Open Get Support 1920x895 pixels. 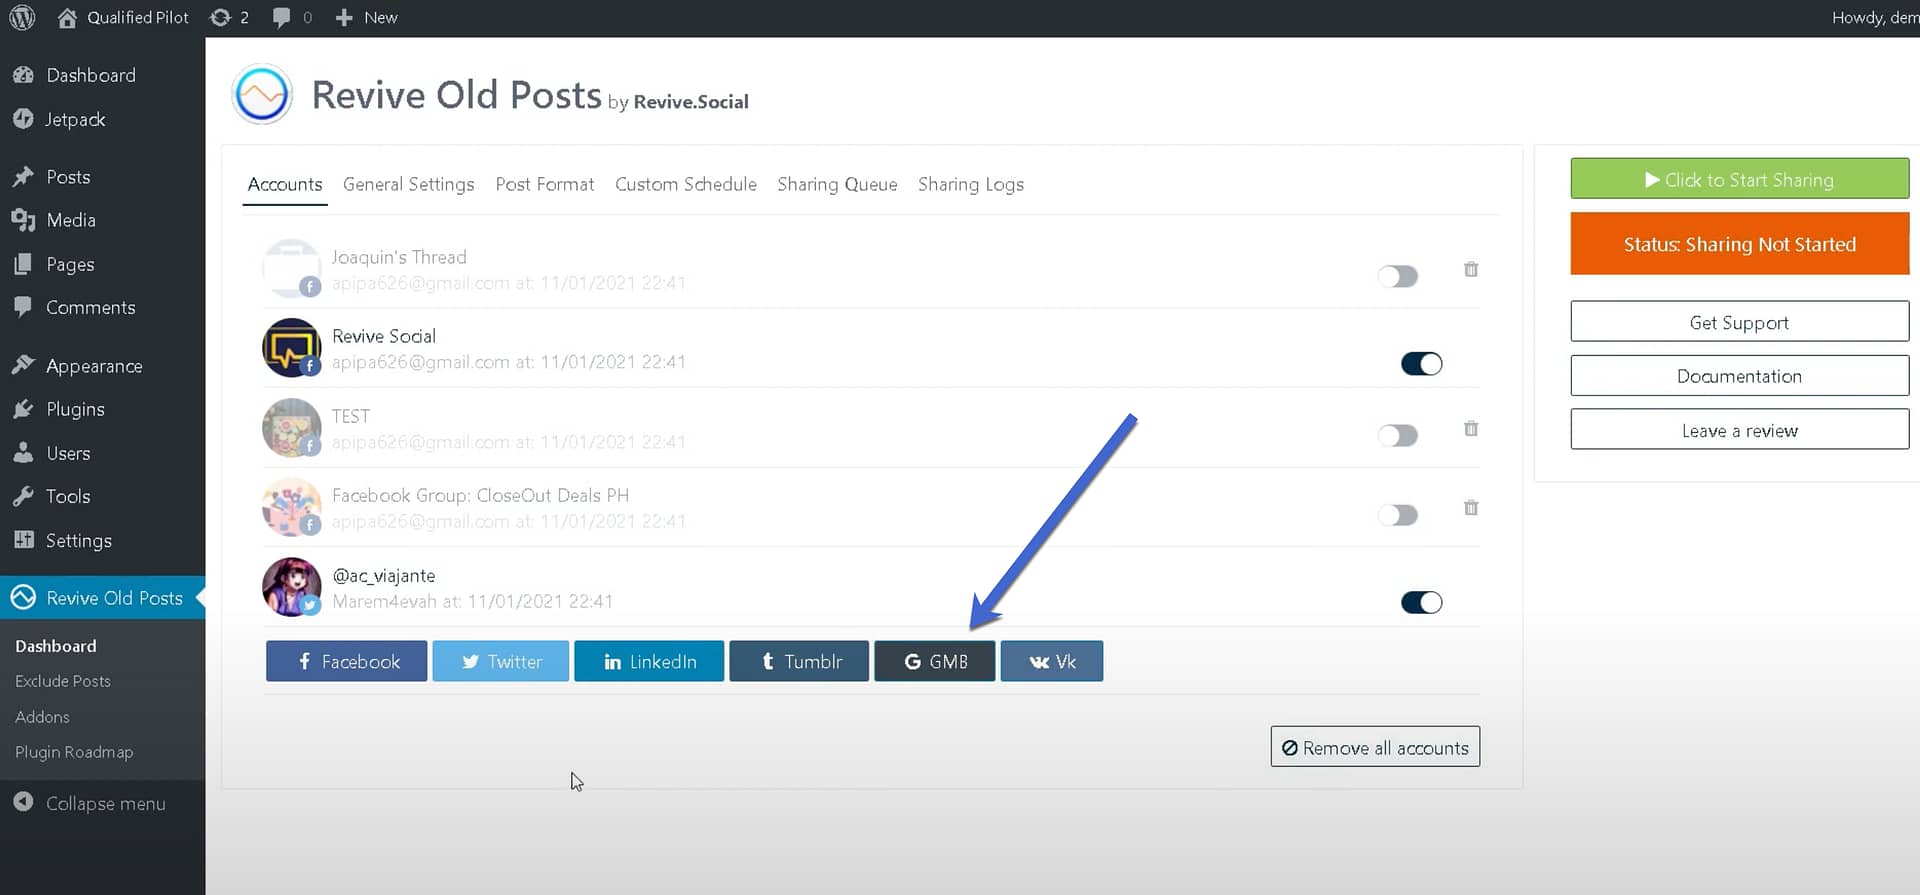1739,322
